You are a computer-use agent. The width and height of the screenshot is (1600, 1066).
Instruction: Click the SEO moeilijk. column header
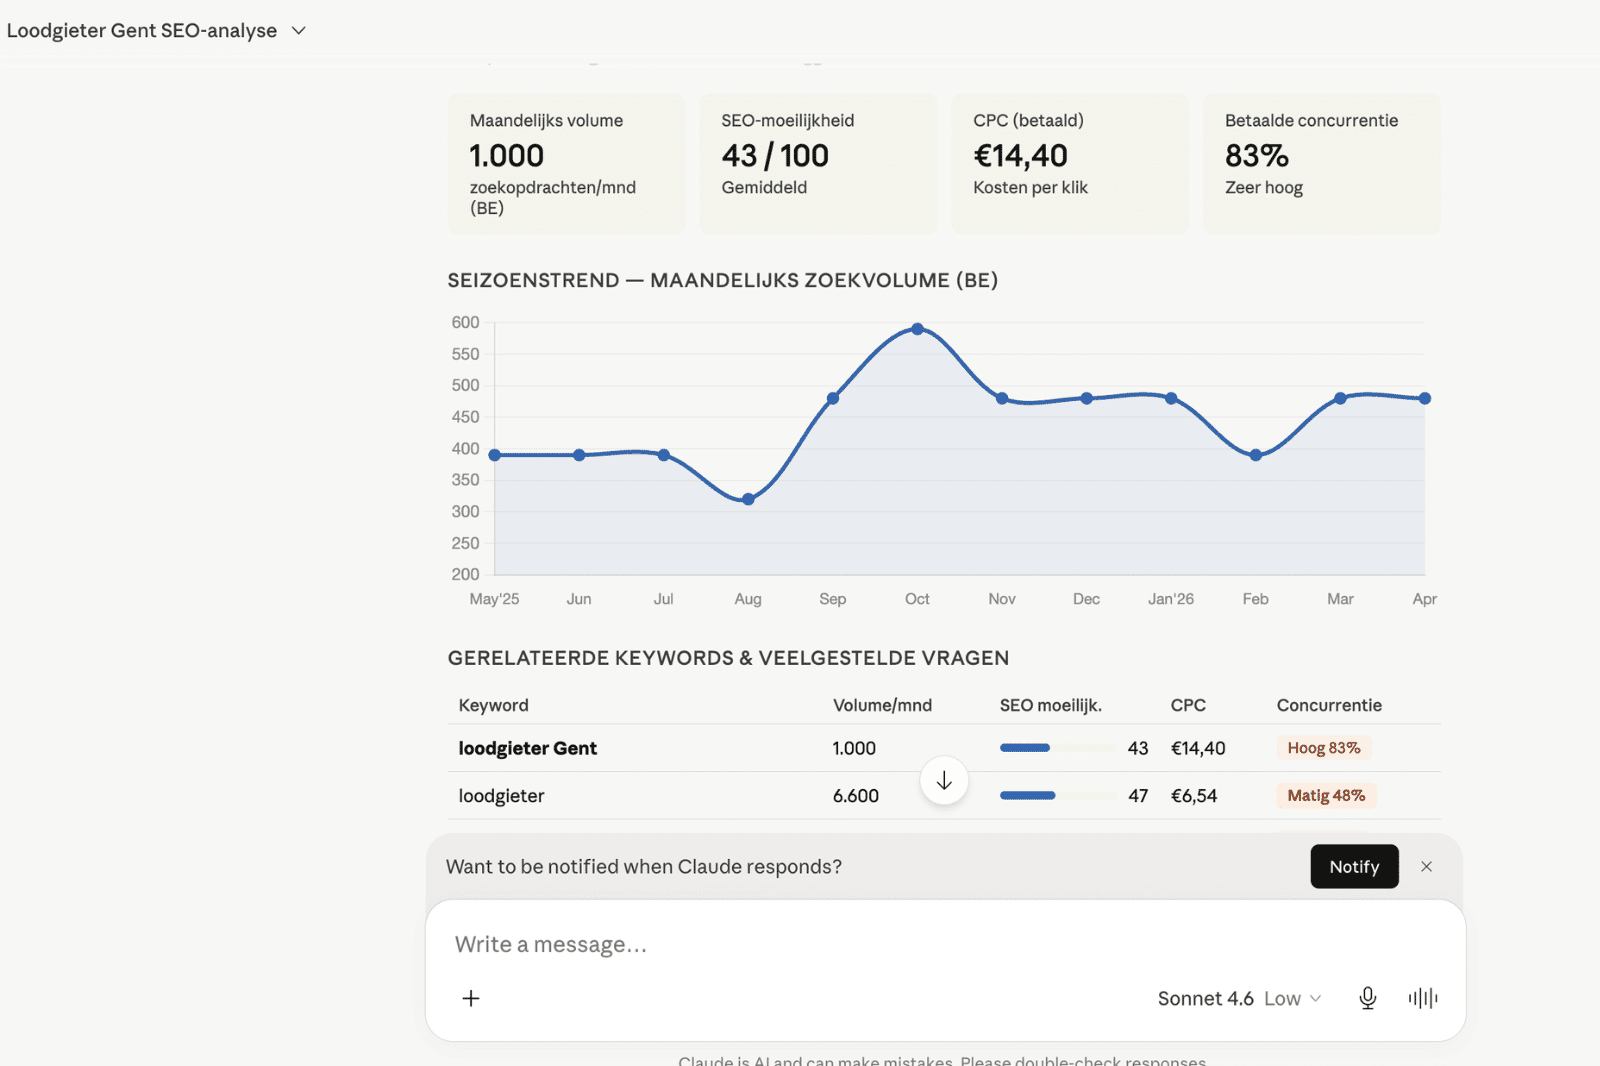tap(1050, 705)
